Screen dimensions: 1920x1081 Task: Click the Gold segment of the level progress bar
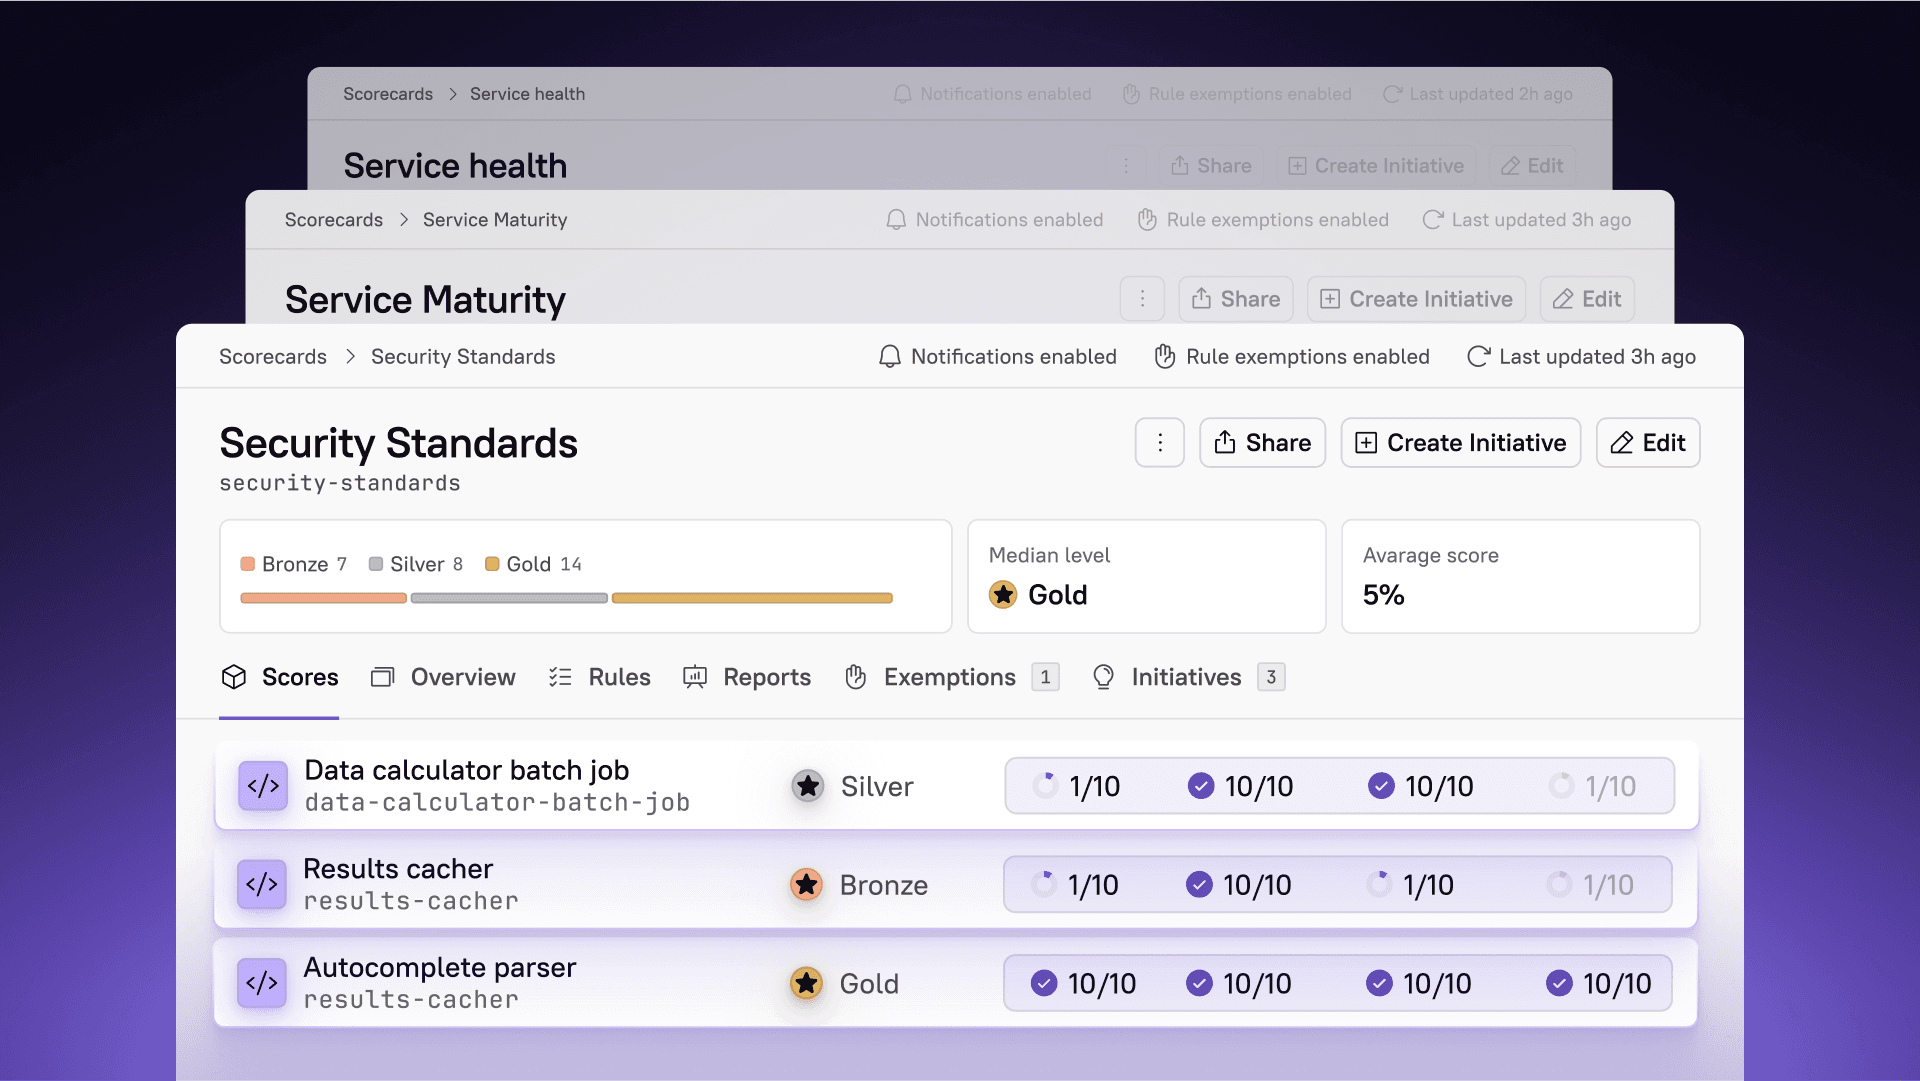[751, 598]
